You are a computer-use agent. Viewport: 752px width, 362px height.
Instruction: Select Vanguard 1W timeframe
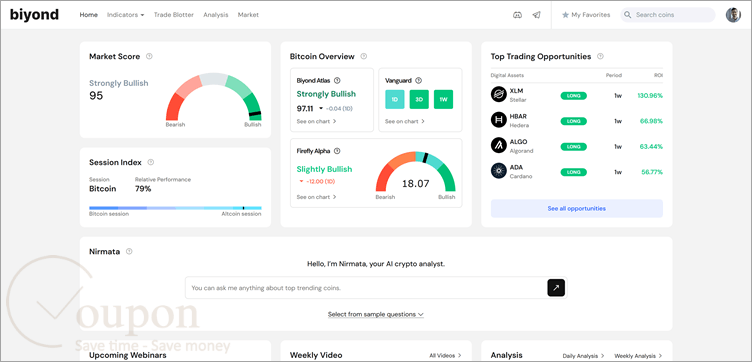click(443, 99)
